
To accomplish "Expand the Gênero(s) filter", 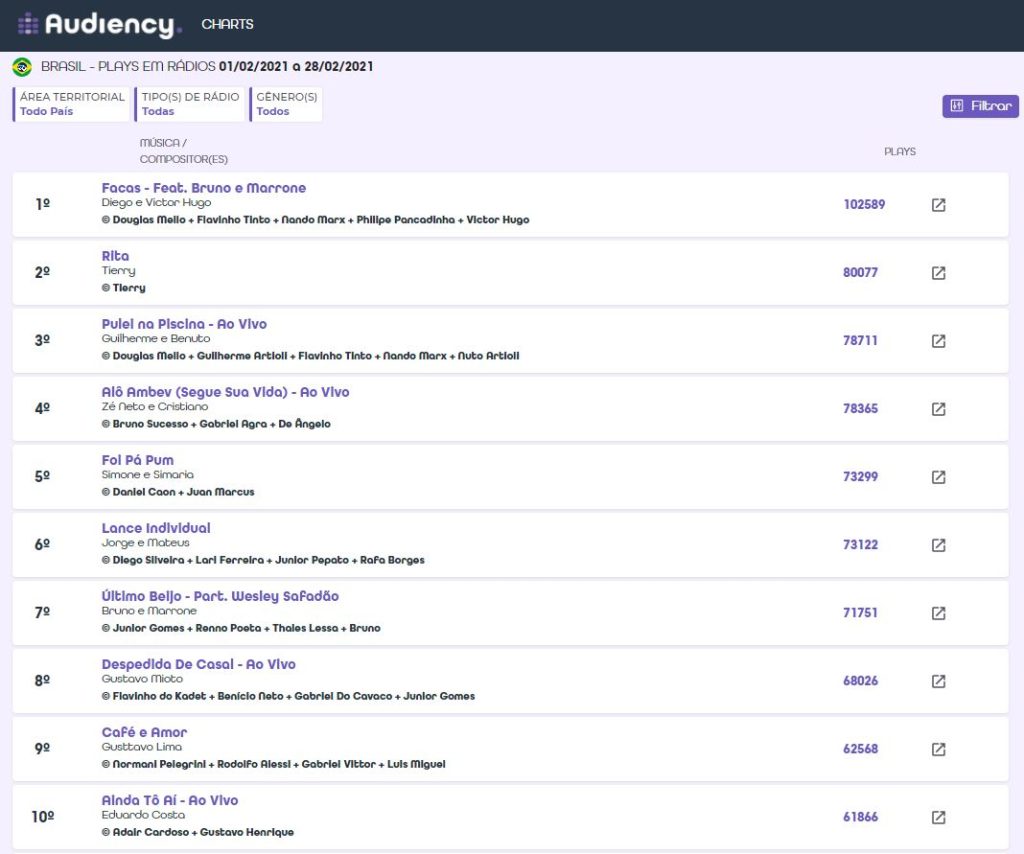I will coord(286,104).
